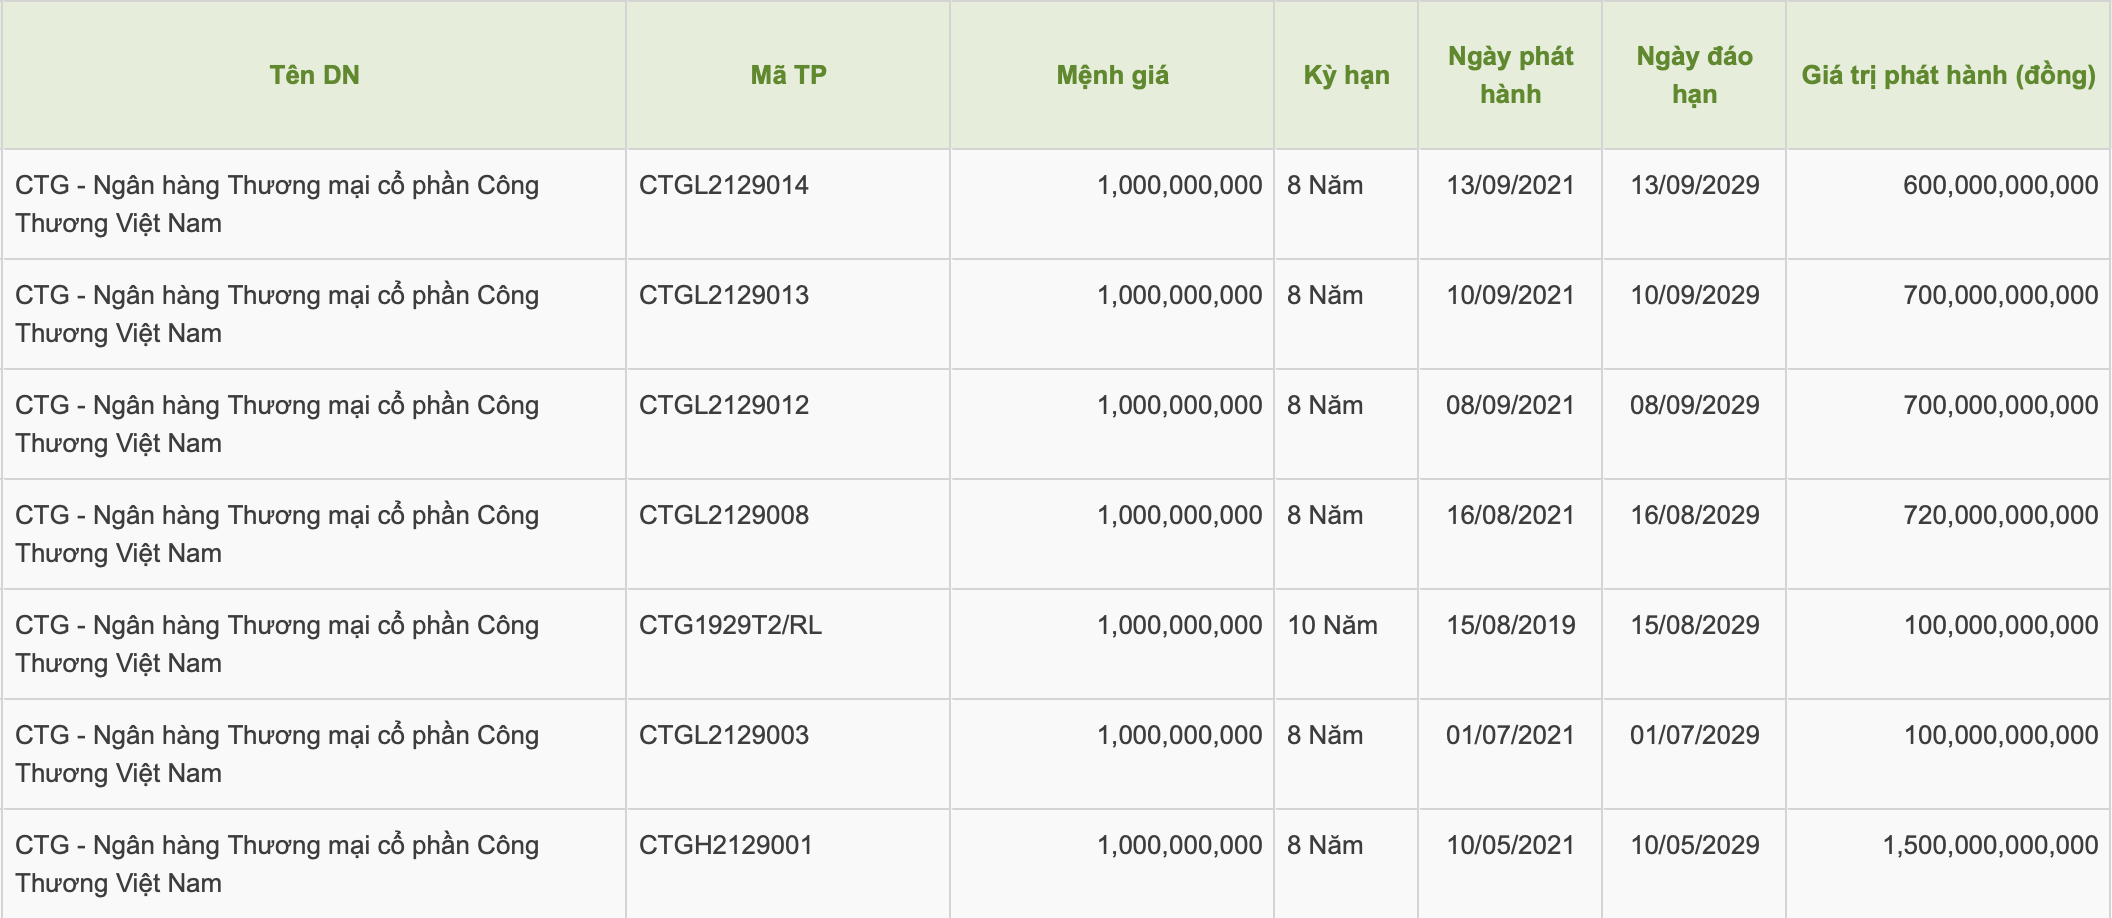The height and width of the screenshot is (918, 2112).
Task: Click issue date 01/07/2021
Action: point(1510,735)
